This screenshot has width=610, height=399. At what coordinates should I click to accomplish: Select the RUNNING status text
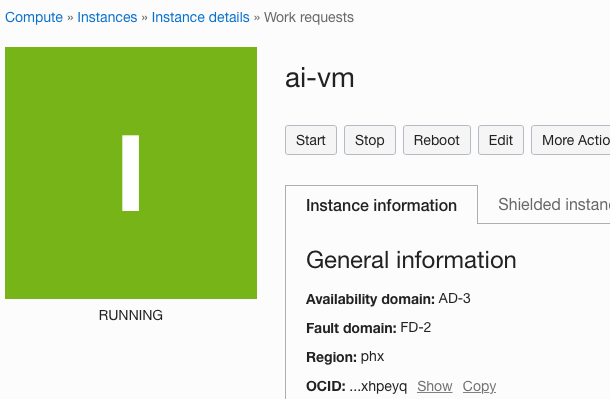coord(131,315)
